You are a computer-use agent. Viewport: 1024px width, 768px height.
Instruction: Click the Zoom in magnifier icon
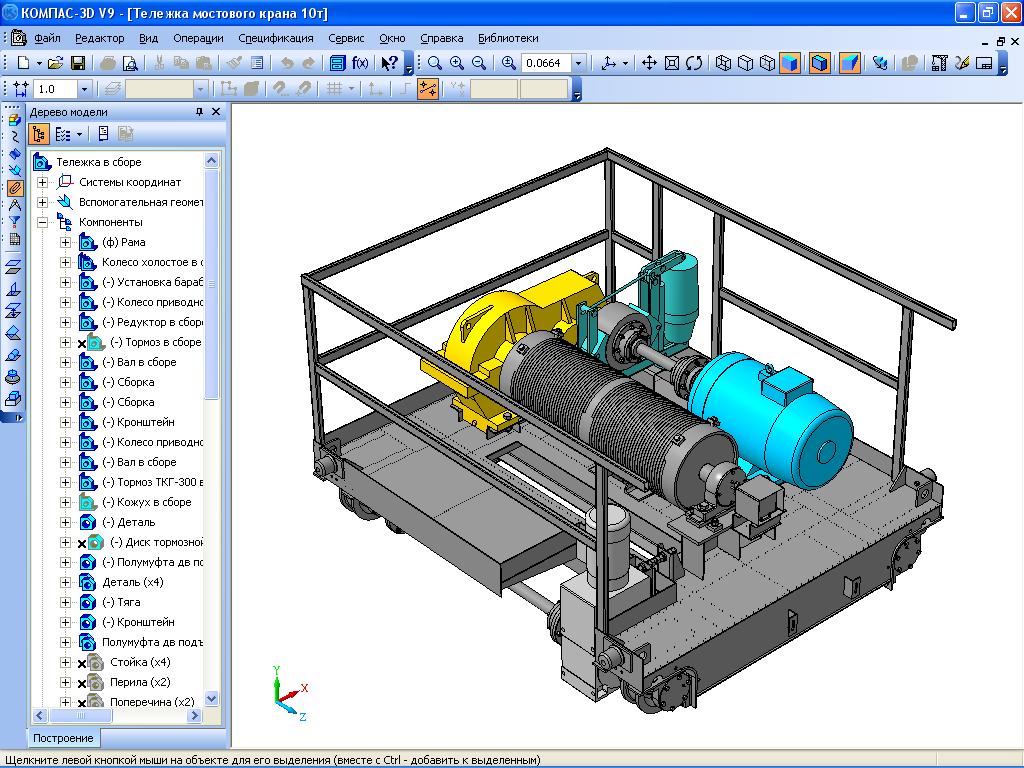click(x=457, y=63)
